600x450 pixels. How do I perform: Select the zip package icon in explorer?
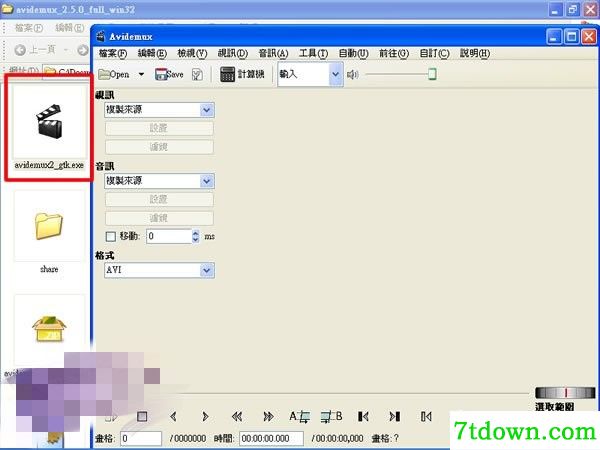click(x=49, y=329)
